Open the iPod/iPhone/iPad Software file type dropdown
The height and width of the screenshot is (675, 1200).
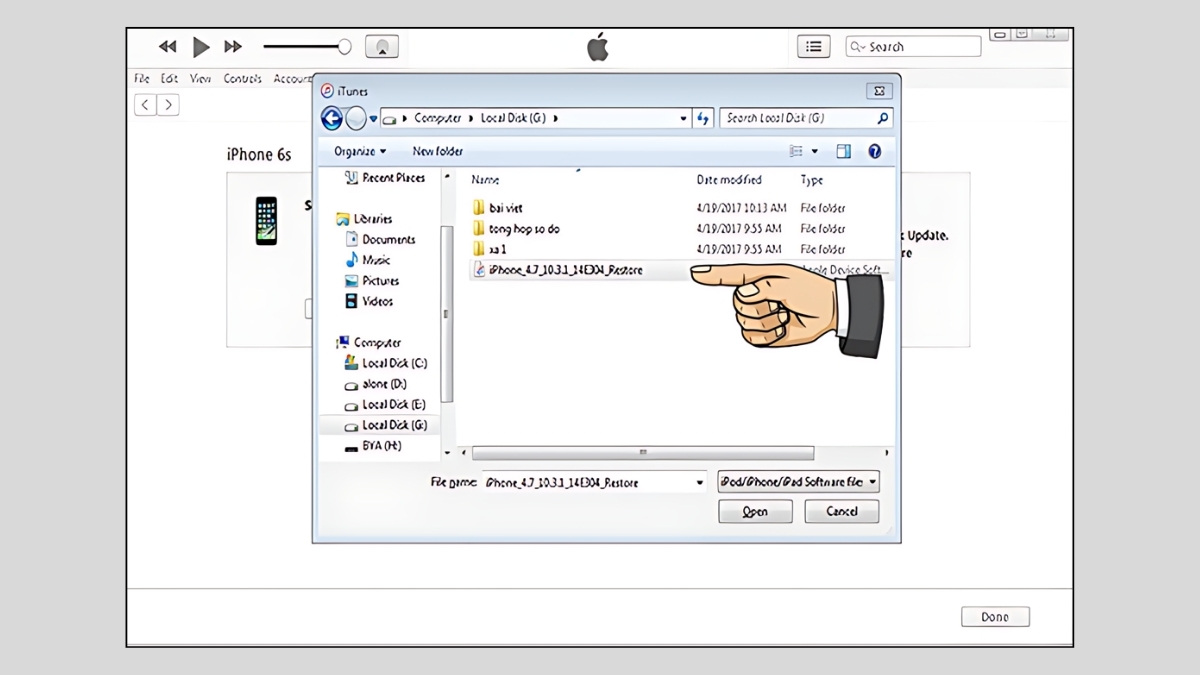click(x=798, y=482)
